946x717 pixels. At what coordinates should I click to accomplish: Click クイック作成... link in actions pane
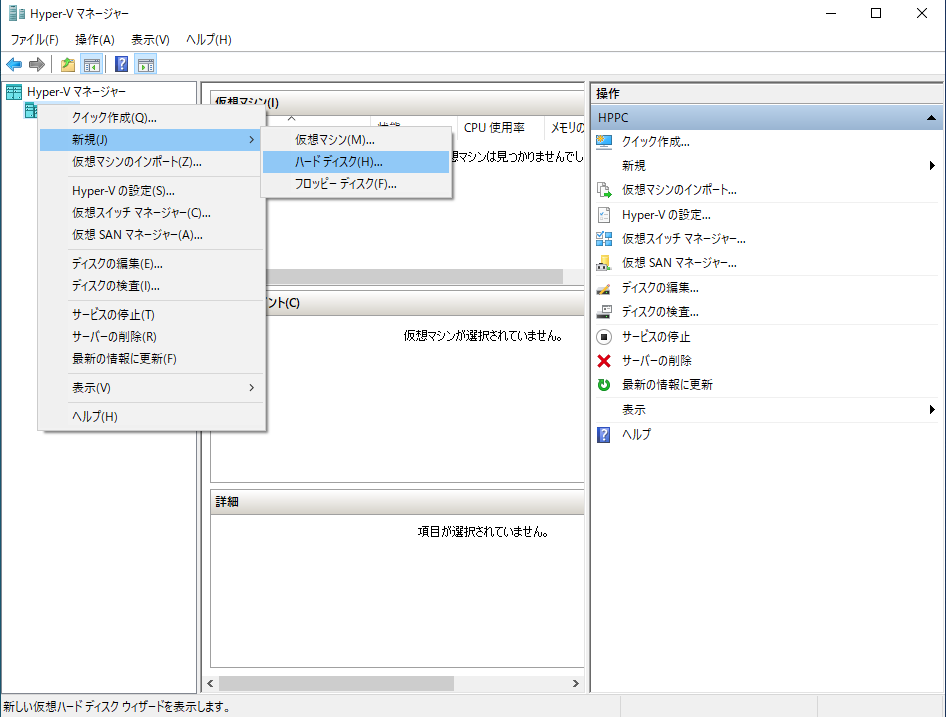point(656,142)
